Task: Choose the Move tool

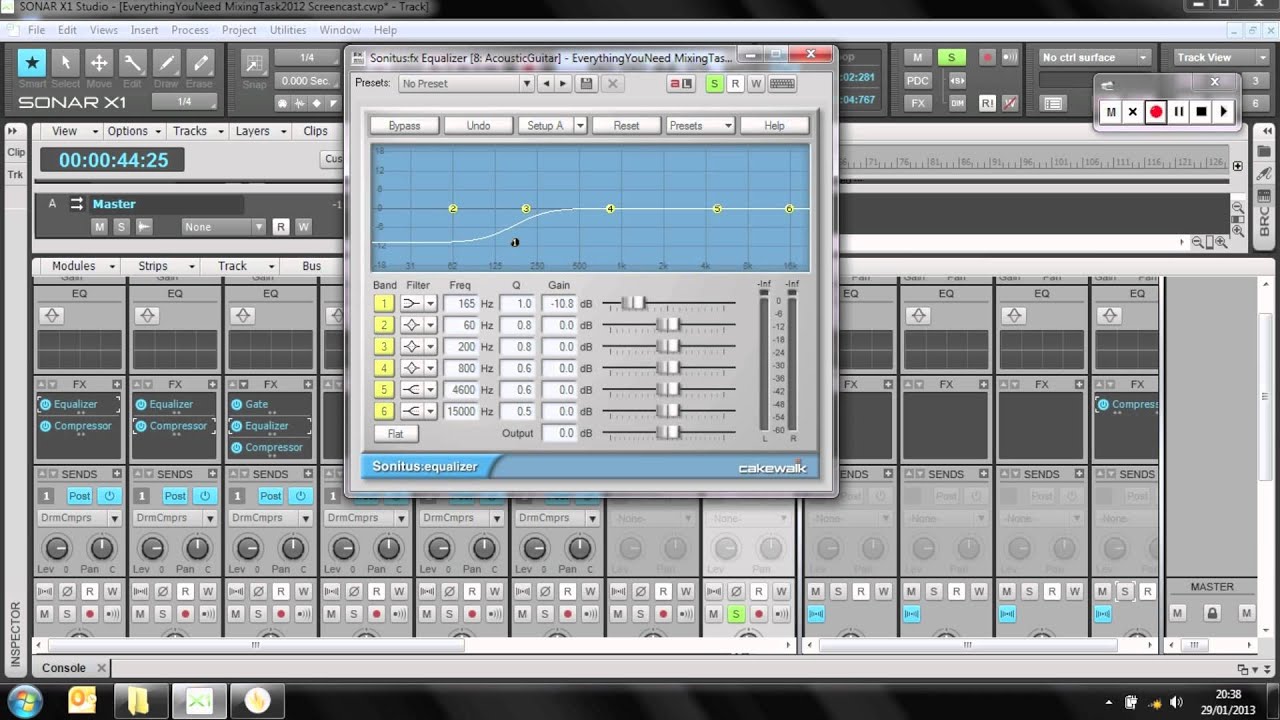Action: 99,62
